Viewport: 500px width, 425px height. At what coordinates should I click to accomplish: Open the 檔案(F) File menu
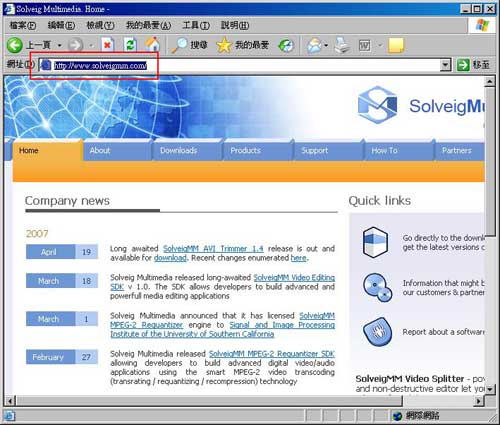point(23,25)
